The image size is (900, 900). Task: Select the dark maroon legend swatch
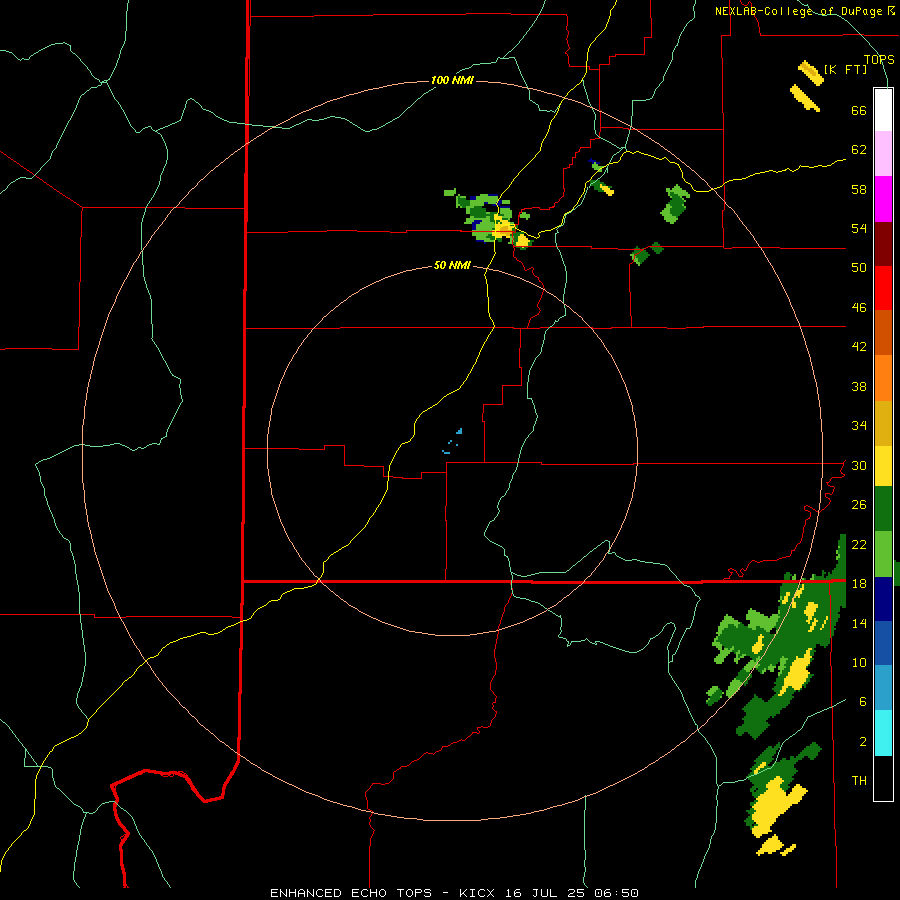pos(883,244)
